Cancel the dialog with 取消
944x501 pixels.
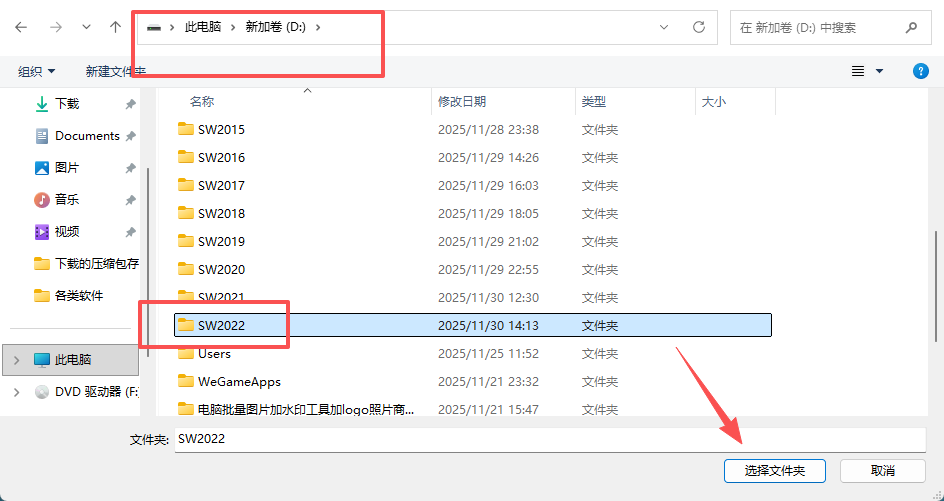point(883,471)
